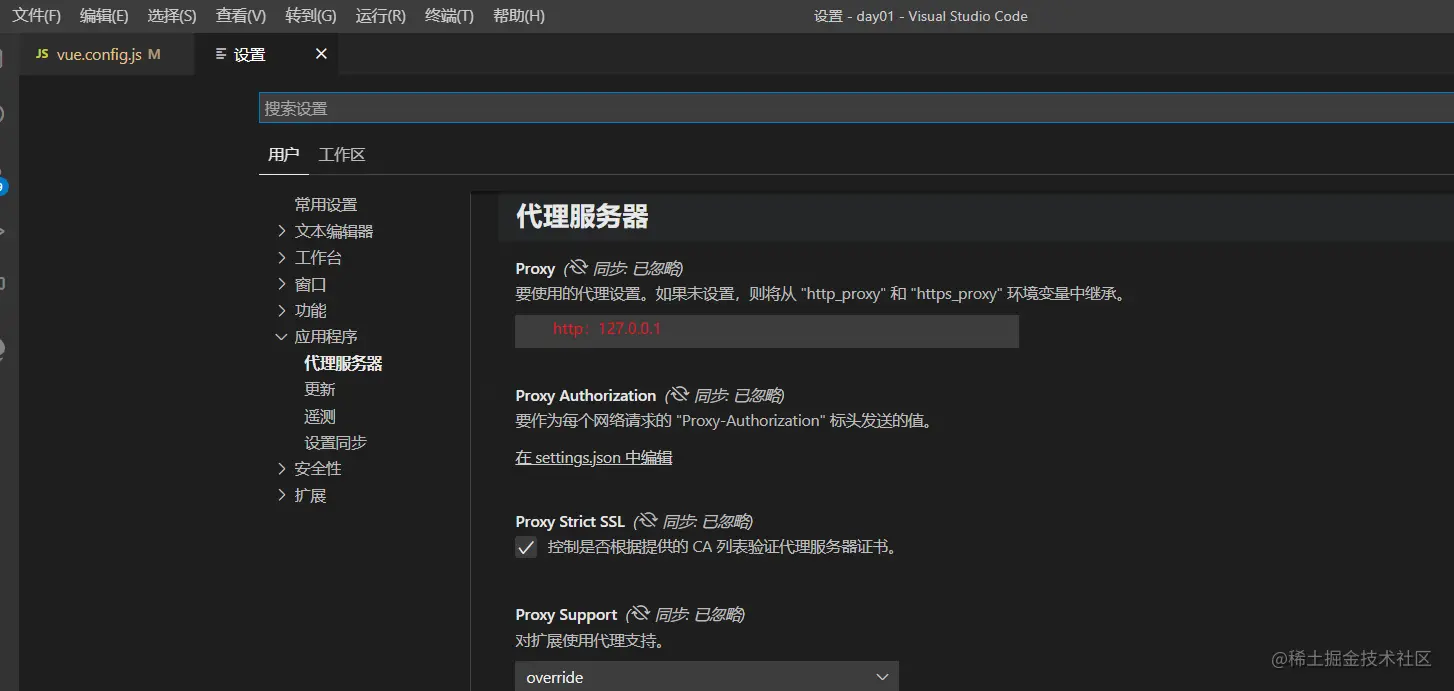Open the 选择(S) menu
The image size is (1454, 691).
[172, 16]
